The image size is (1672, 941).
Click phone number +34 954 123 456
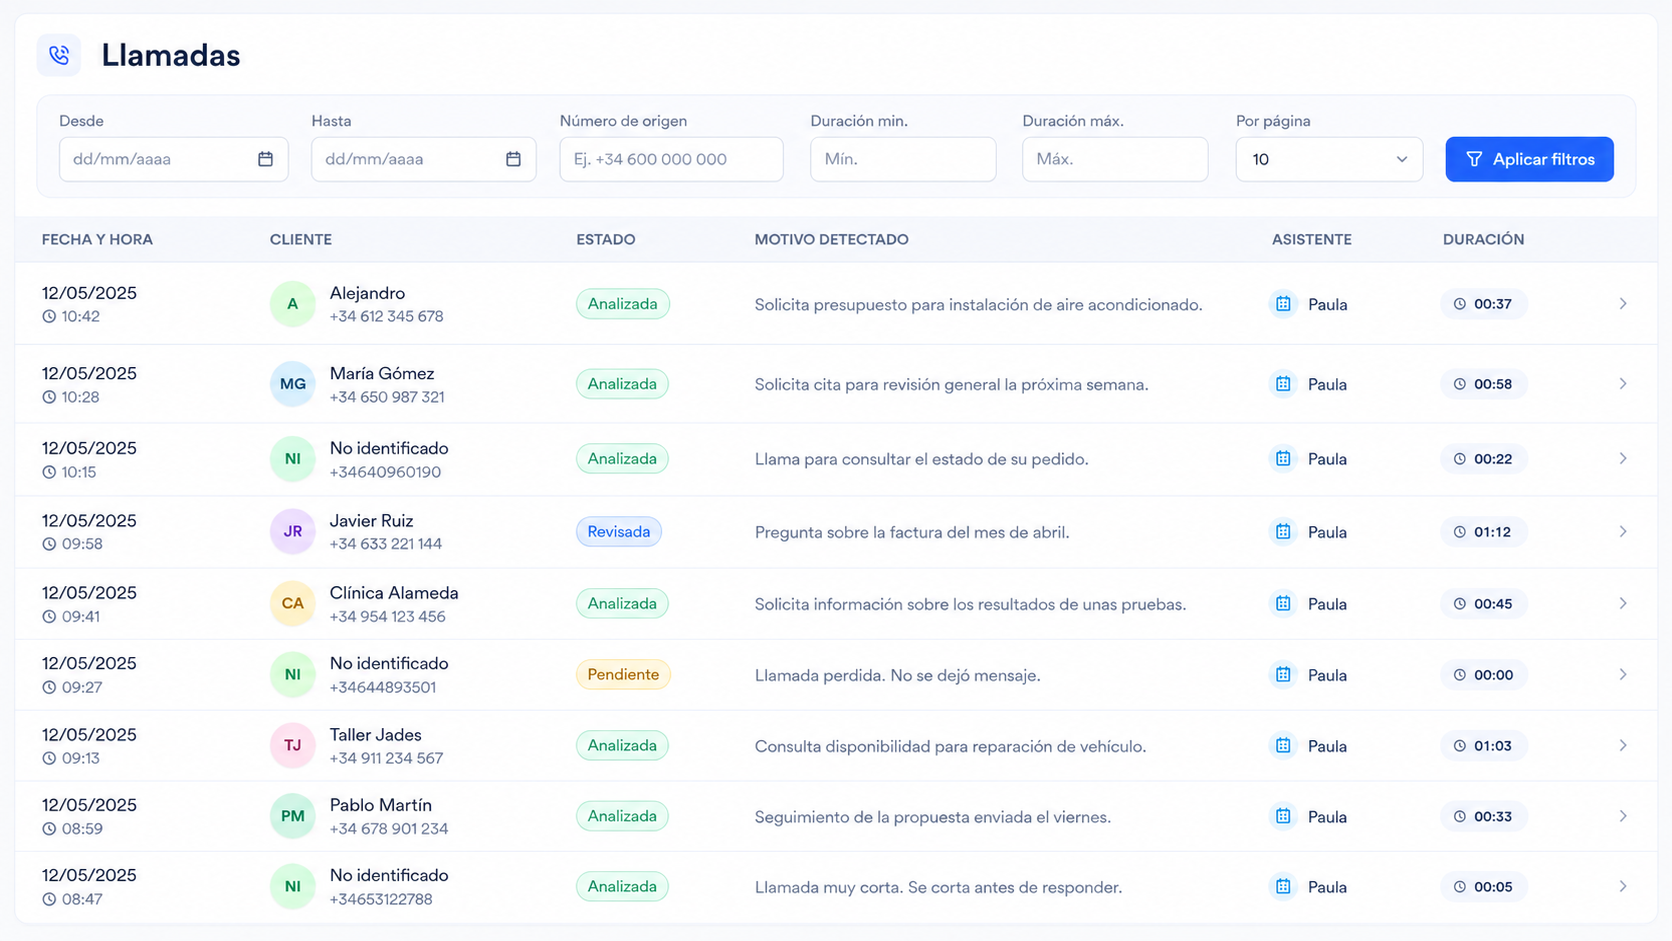[388, 617]
